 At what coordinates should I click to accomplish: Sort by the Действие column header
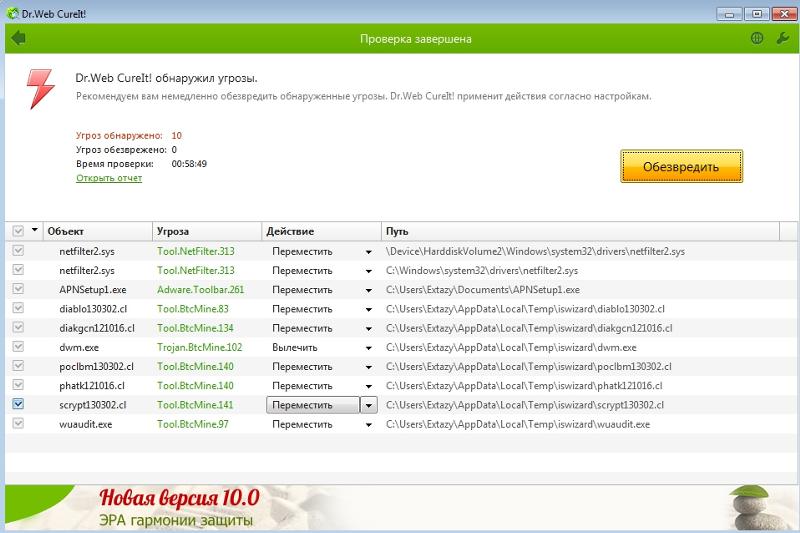point(321,231)
